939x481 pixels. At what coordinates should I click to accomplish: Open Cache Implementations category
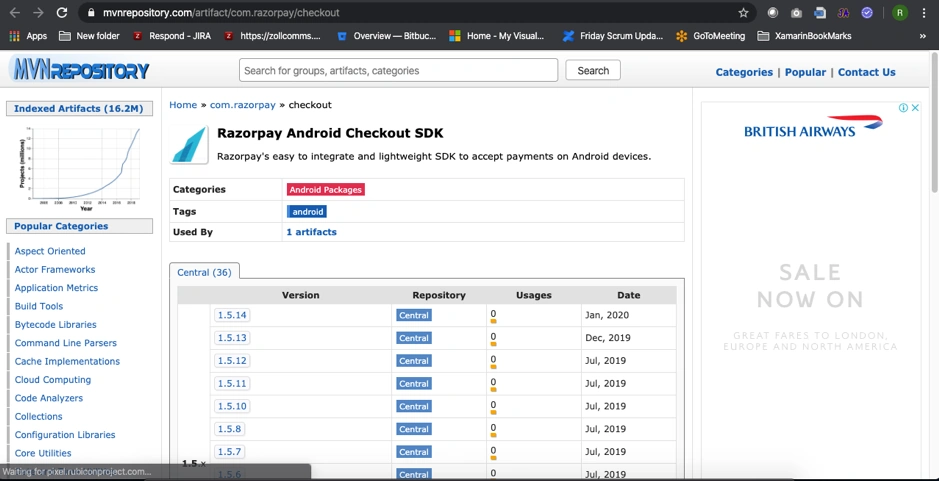coord(67,361)
